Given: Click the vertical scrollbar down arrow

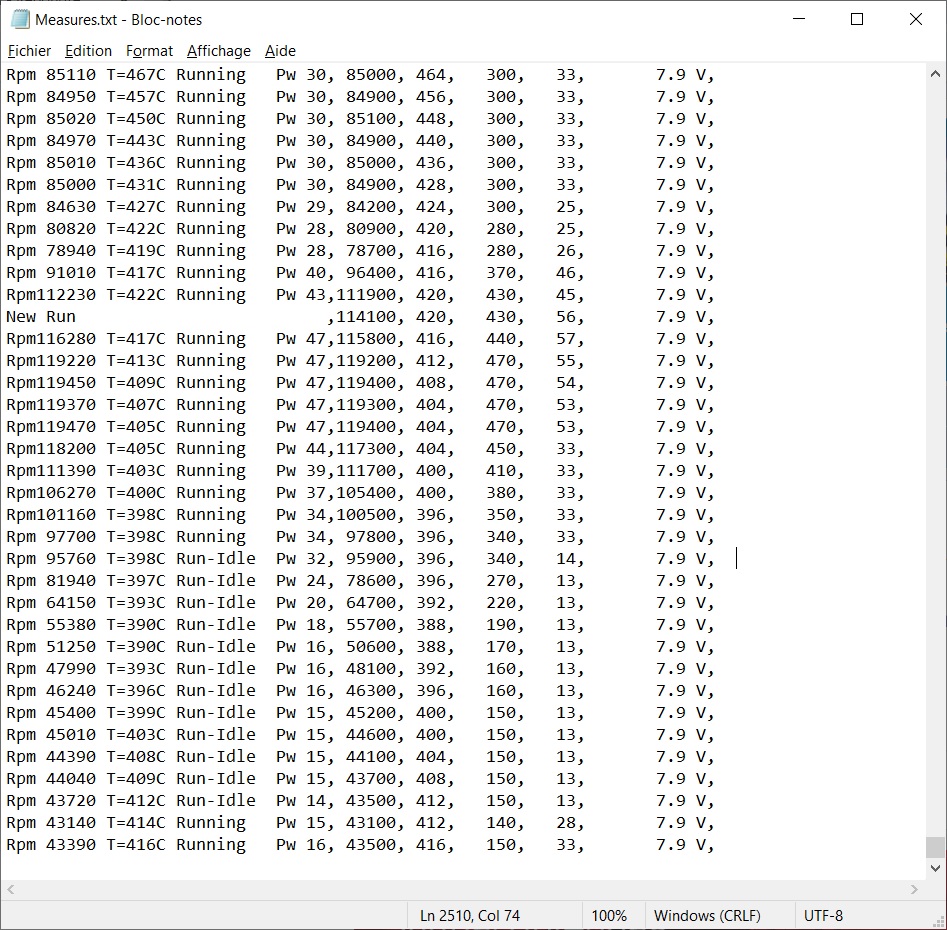Looking at the screenshot, I should 935,868.
